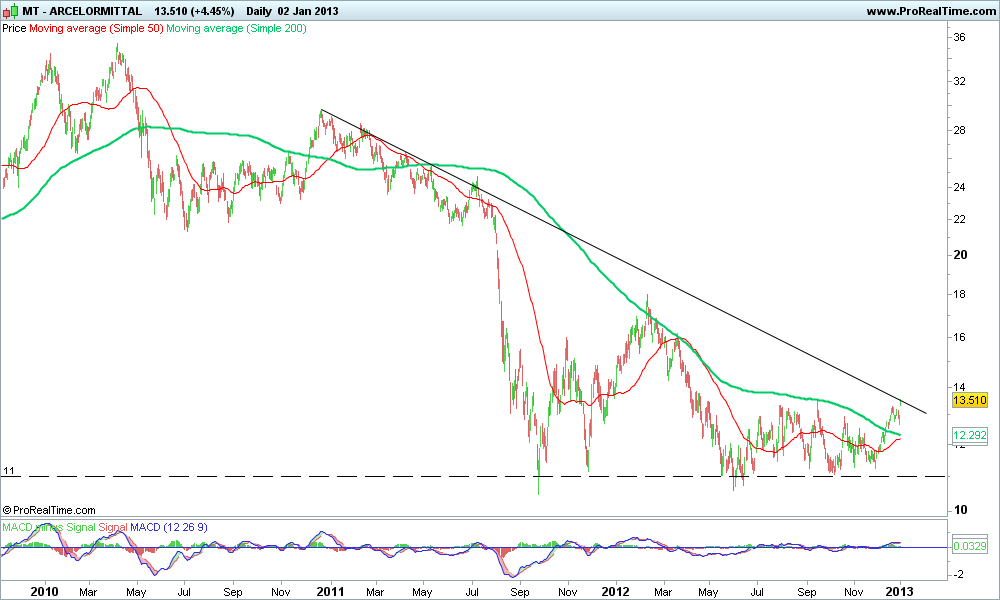Click the 28 price axis label
Viewport: 1000px width, 600px height.
(x=959, y=130)
